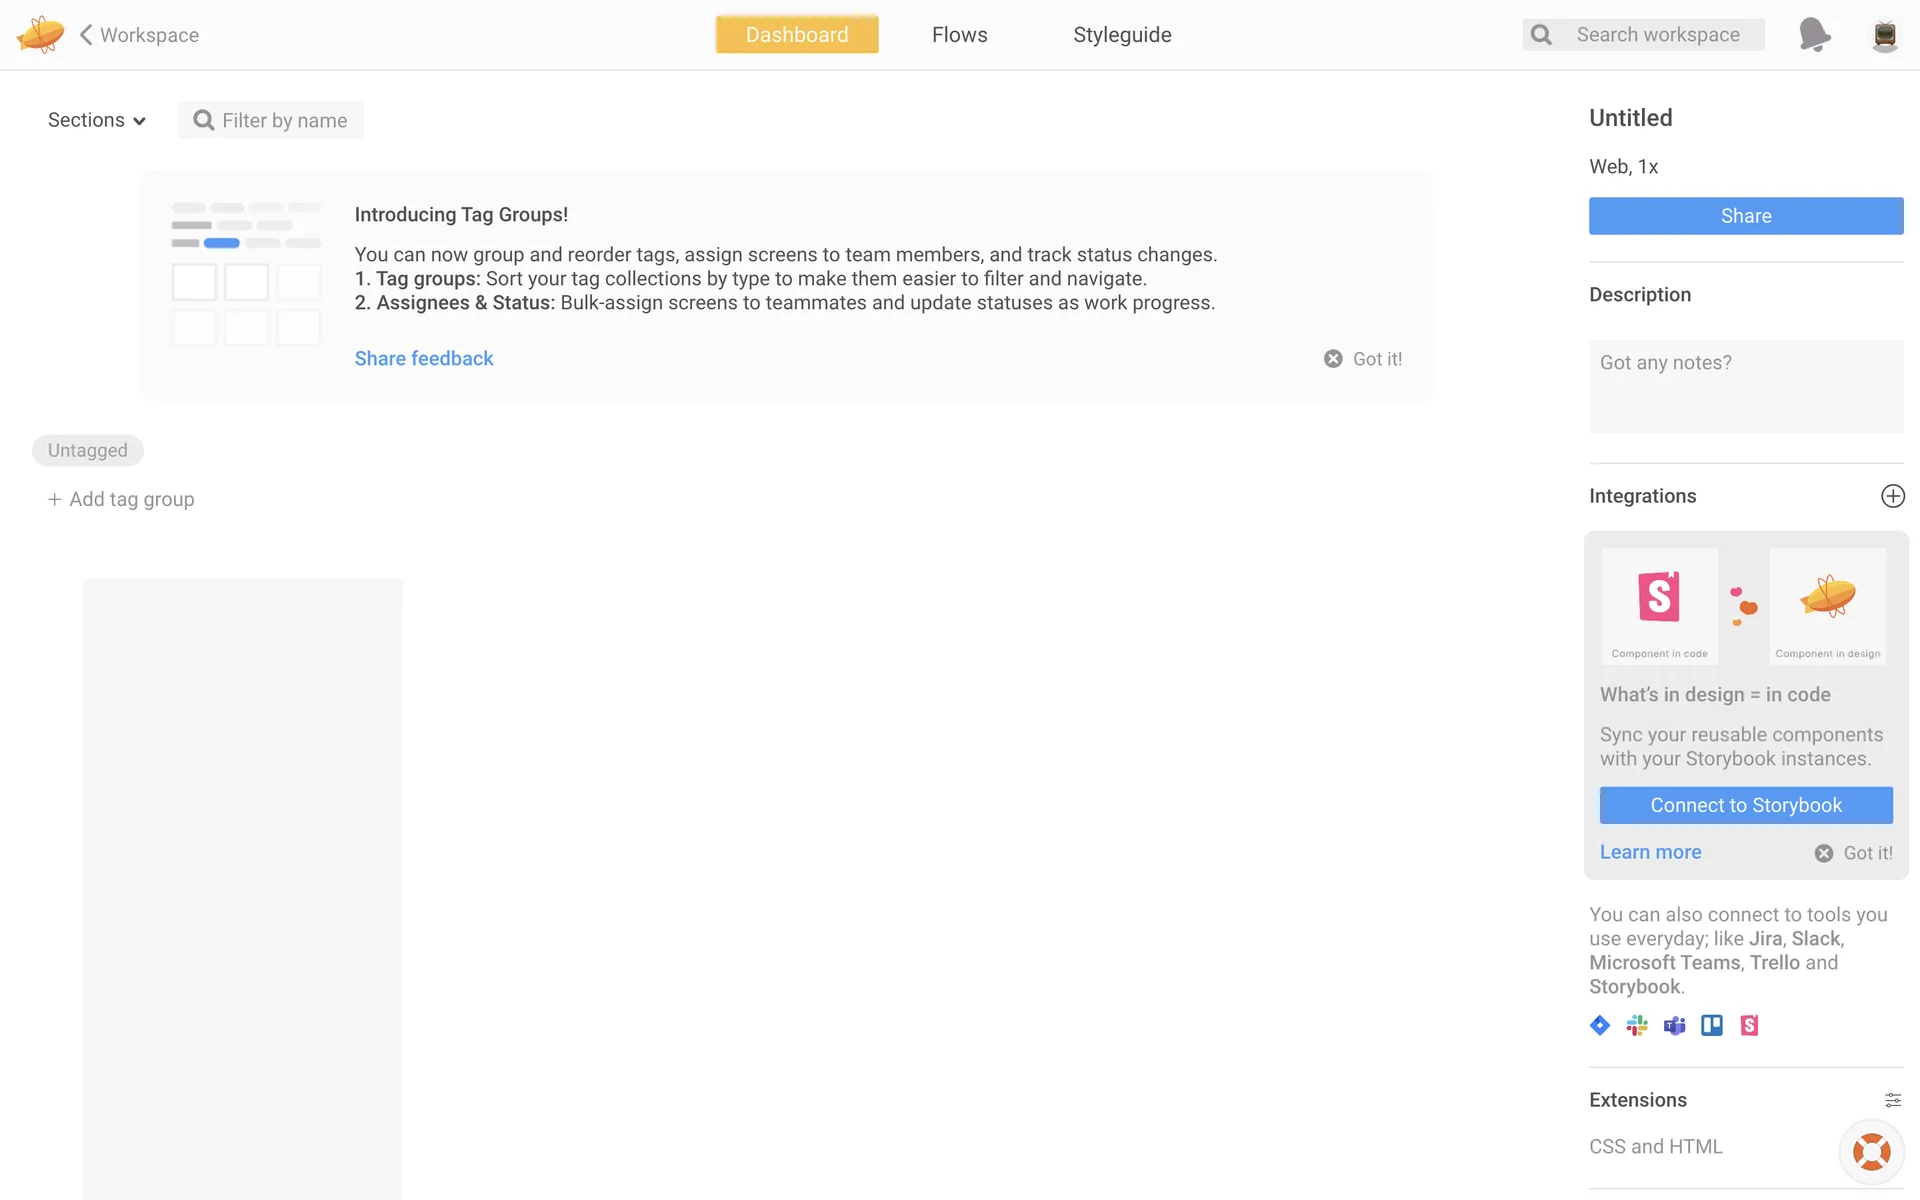The width and height of the screenshot is (1920, 1200).
Task: Dismiss Storybook card with Got it
Action: [1854, 853]
